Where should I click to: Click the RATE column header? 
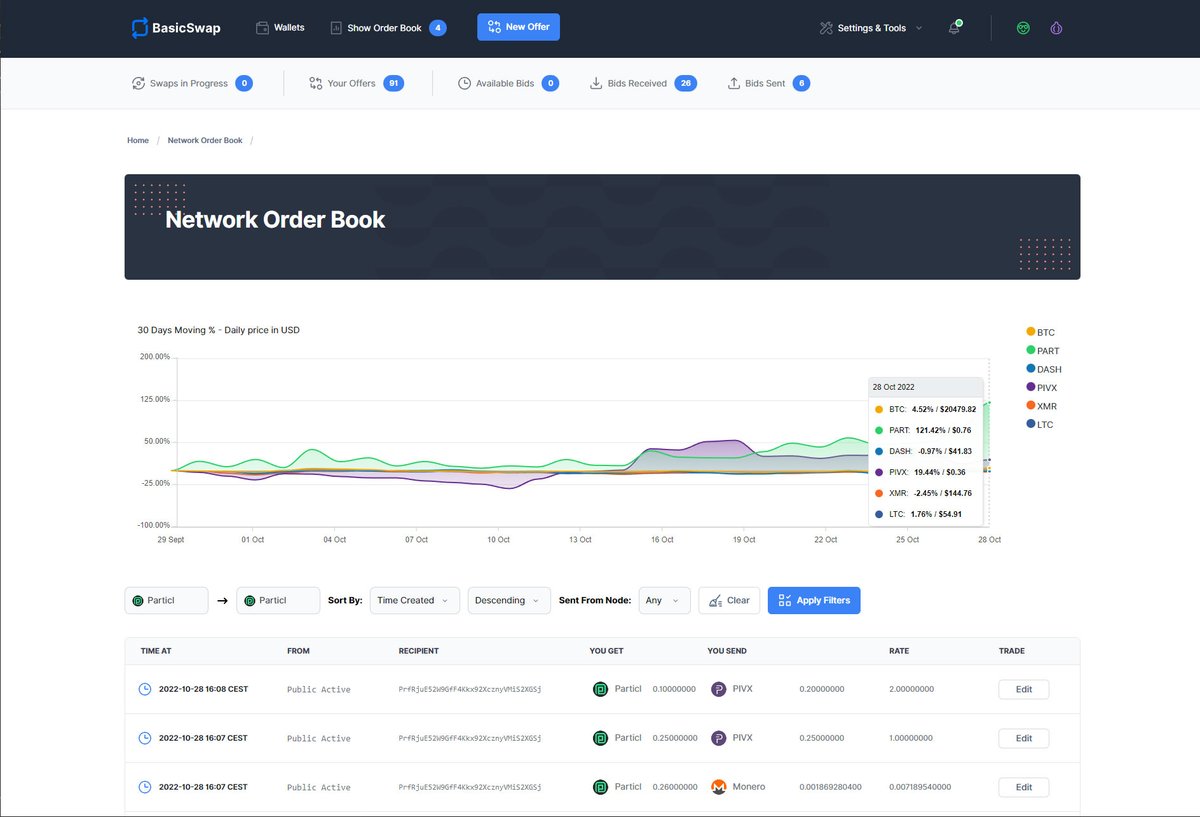(x=899, y=651)
